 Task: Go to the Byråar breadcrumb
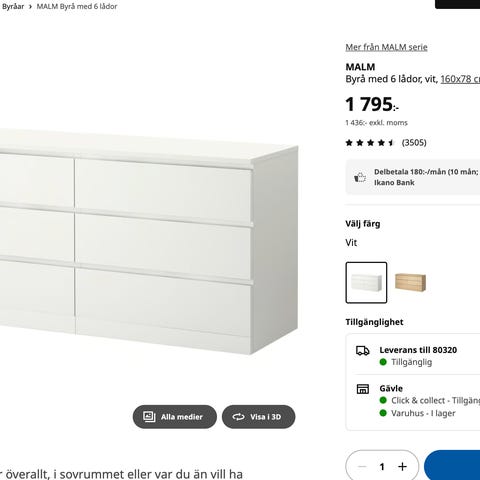[x=12, y=6]
